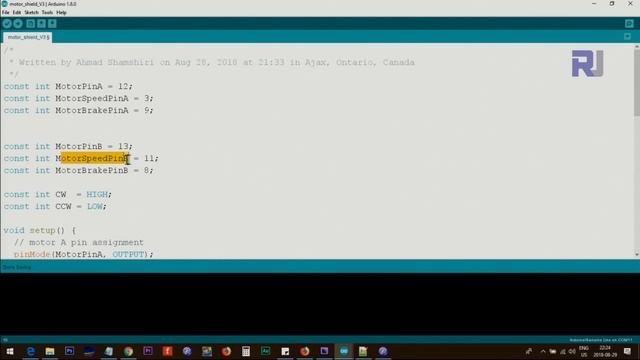
Task: Show hidden system tray icons
Action: pos(543,351)
